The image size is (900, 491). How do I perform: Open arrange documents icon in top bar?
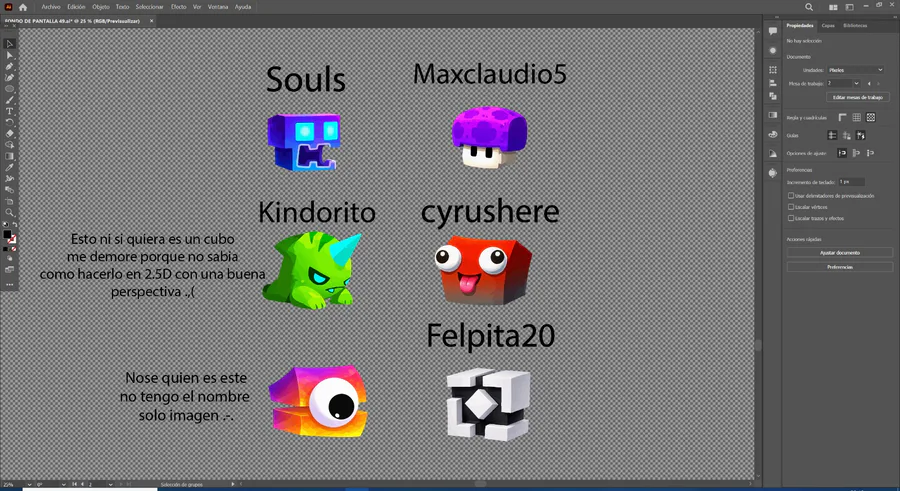tap(833, 7)
